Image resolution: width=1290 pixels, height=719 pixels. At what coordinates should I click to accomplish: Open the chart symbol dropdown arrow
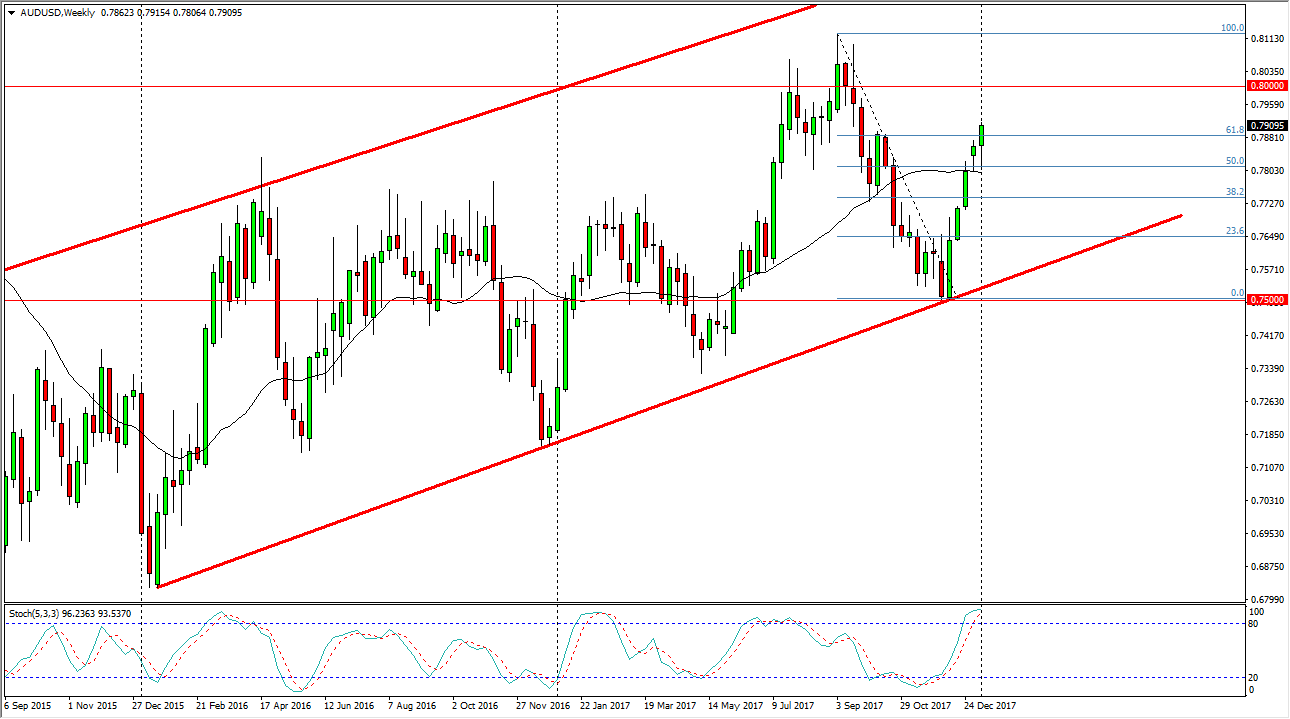point(8,13)
